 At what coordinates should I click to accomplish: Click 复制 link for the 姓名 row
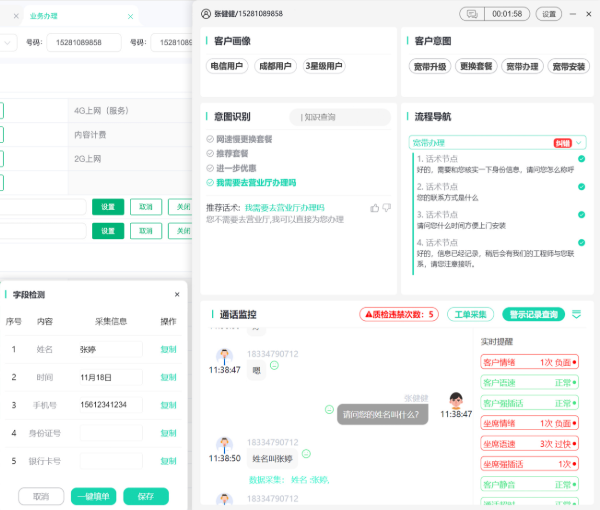(x=168, y=350)
